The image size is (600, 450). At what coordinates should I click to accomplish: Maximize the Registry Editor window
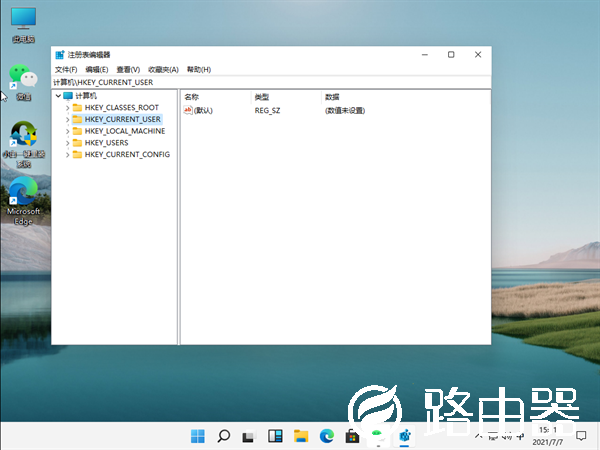click(x=451, y=55)
